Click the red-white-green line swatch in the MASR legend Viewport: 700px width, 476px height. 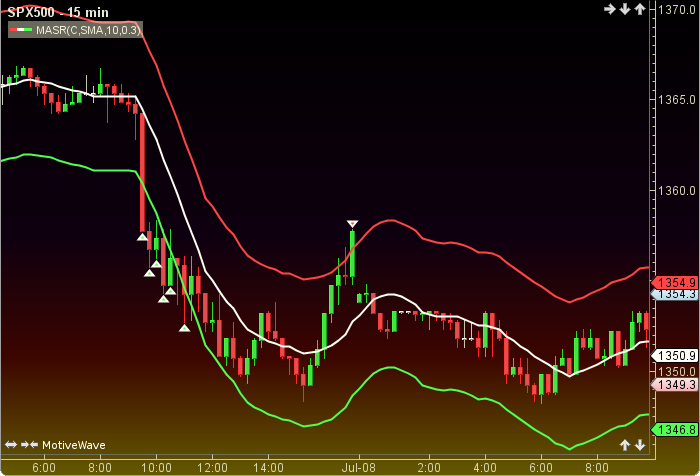[x=21, y=30]
